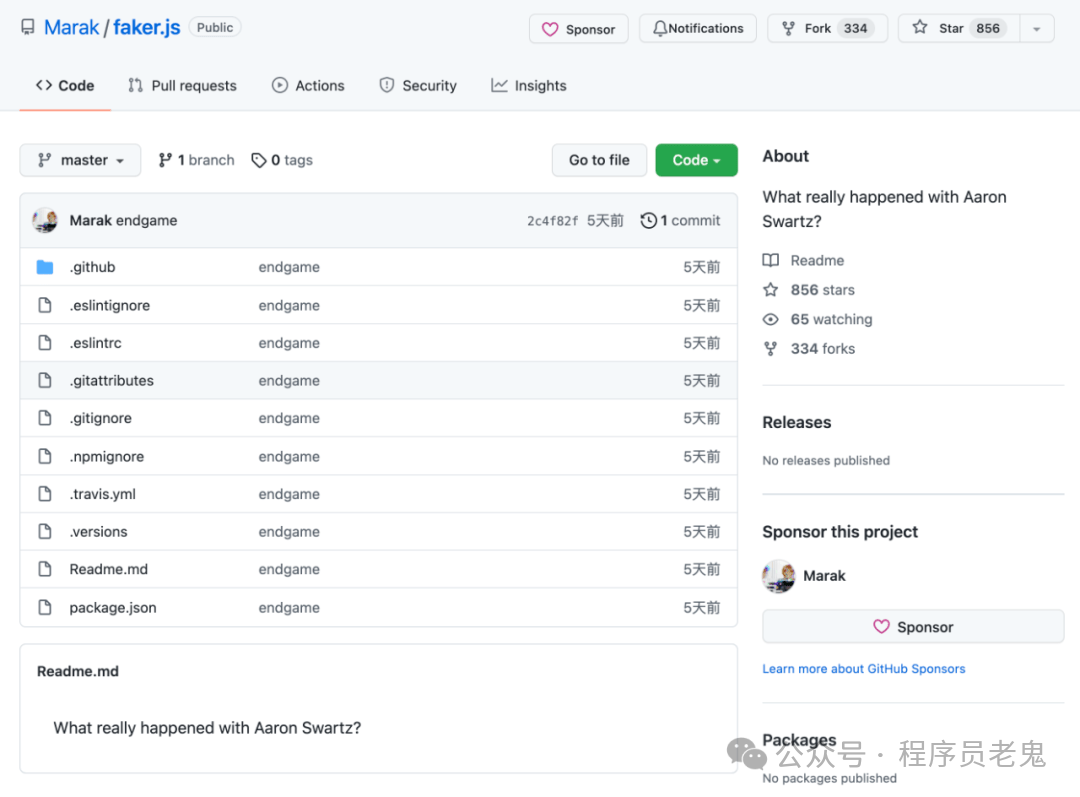Open the faker.js repository link
The image size is (1080, 797).
[x=147, y=28]
